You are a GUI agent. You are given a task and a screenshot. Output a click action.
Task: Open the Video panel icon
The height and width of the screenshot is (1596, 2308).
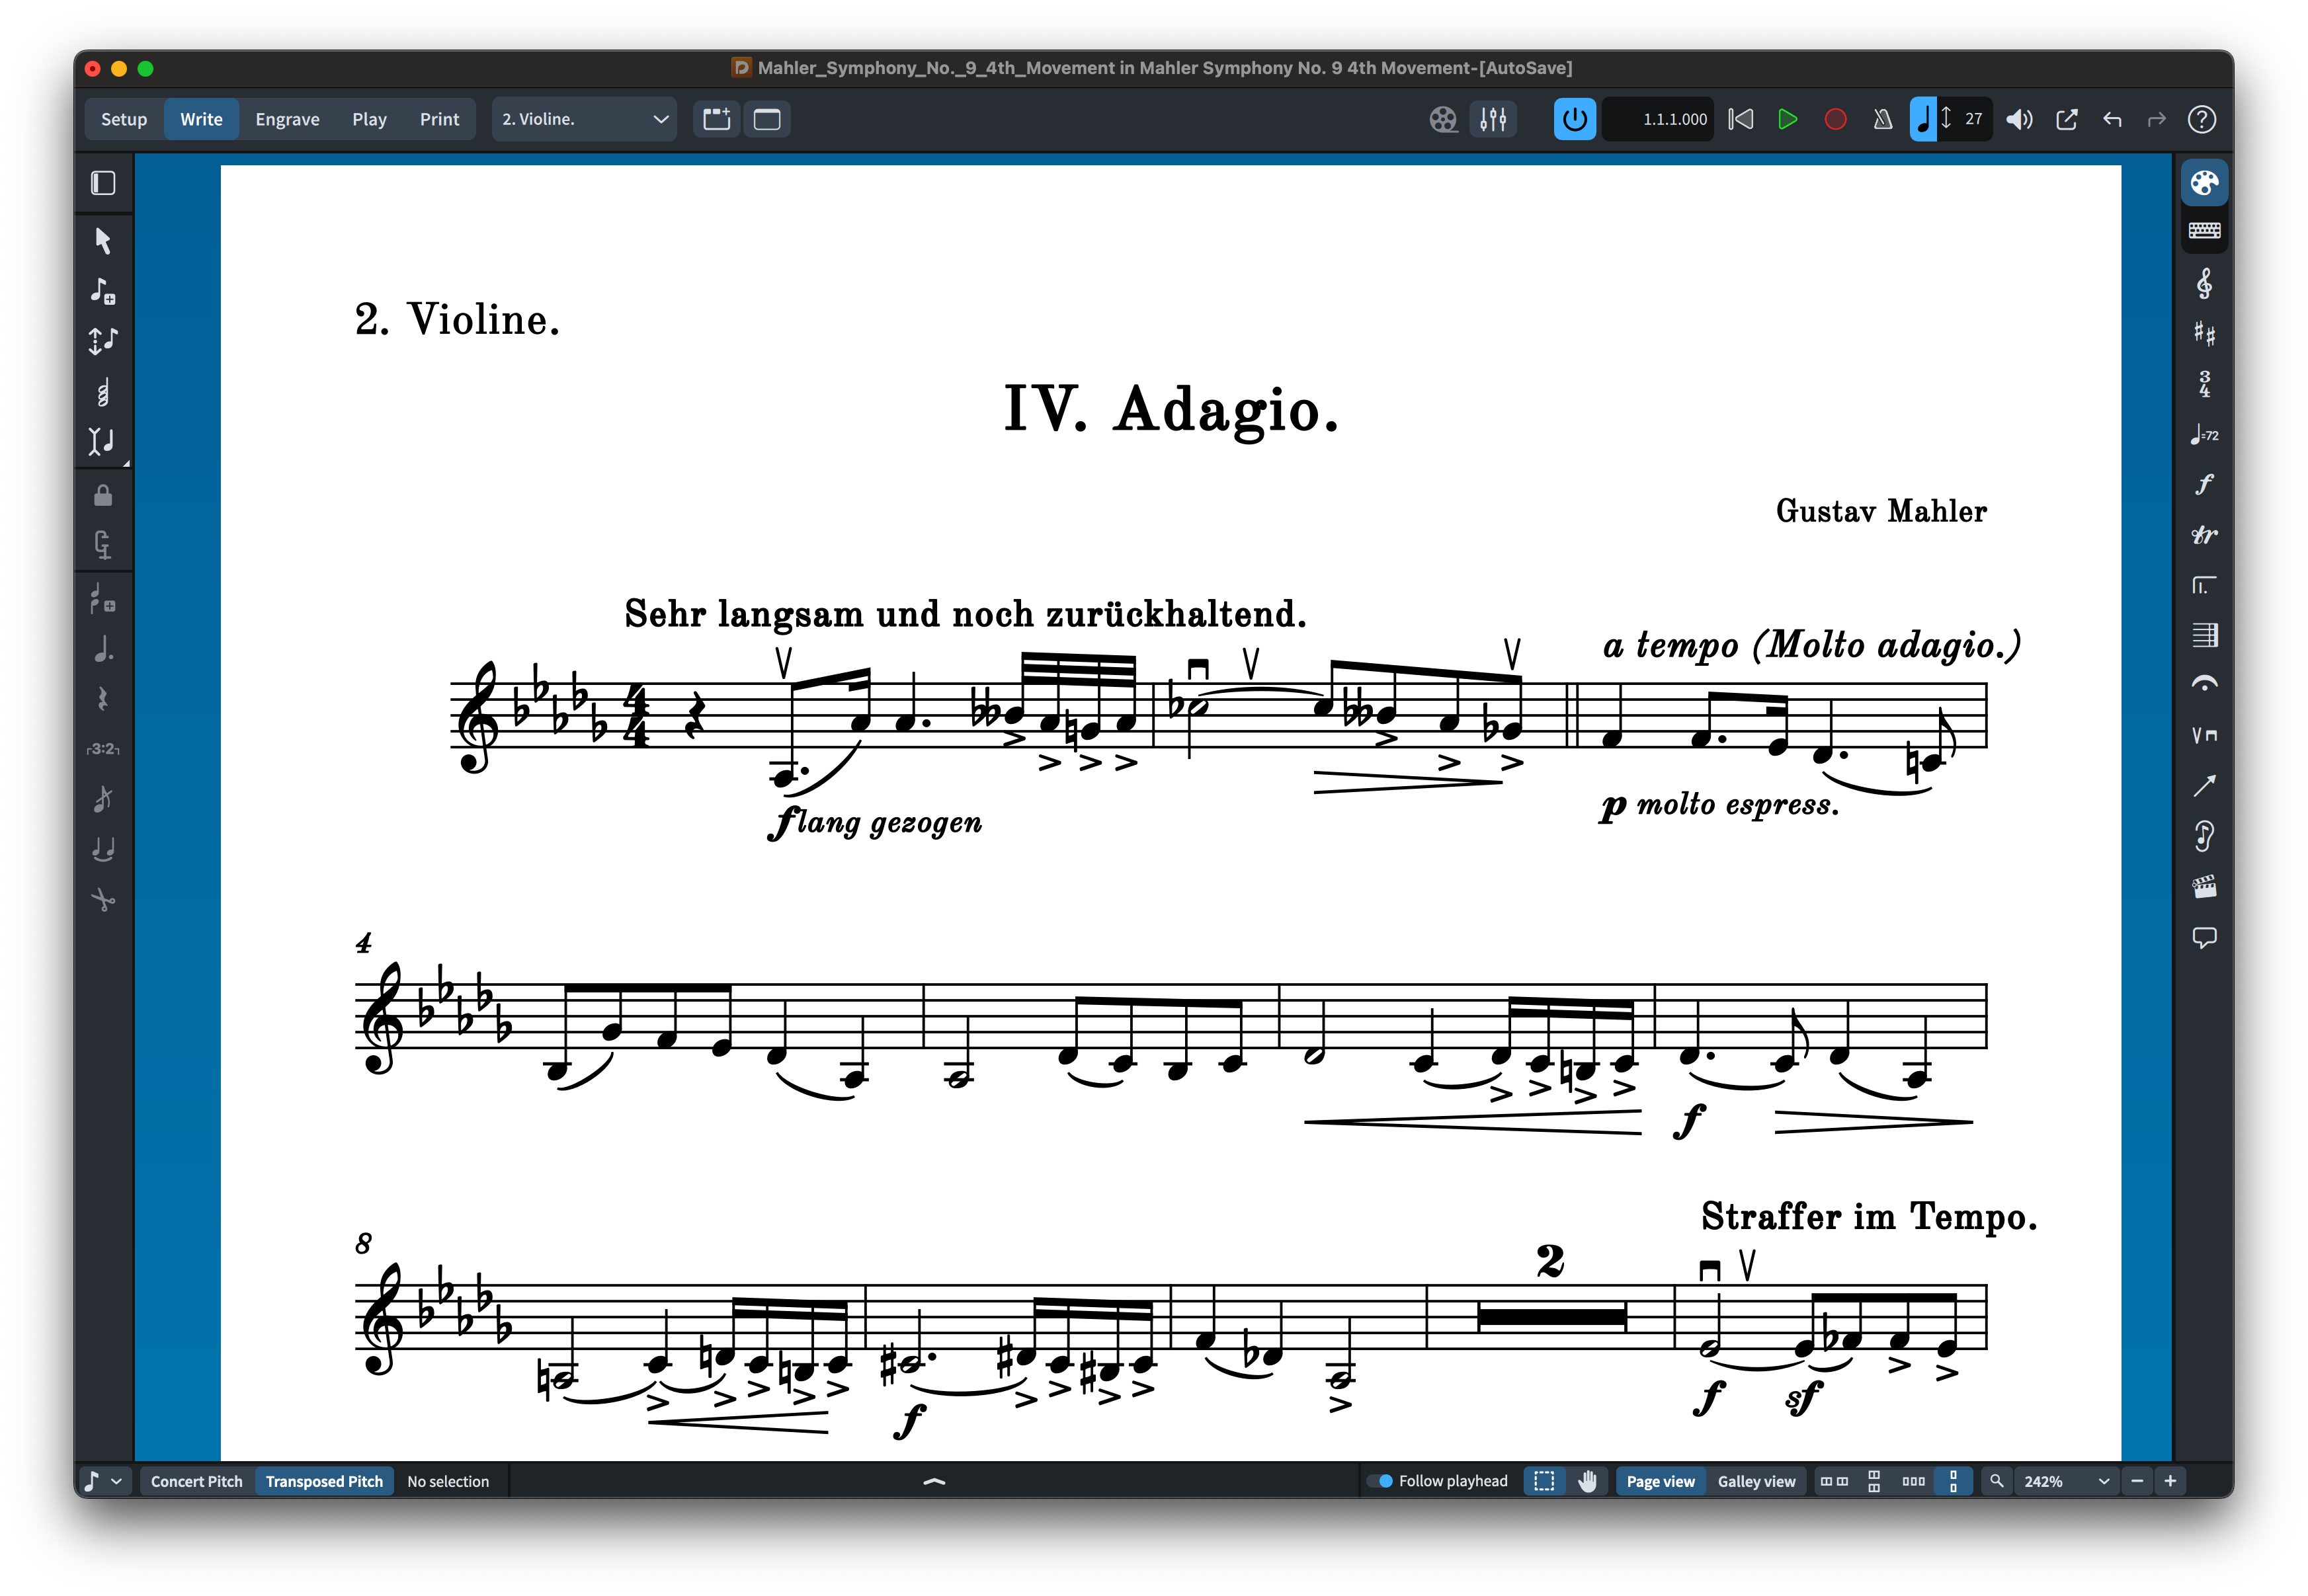[x=2203, y=886]
